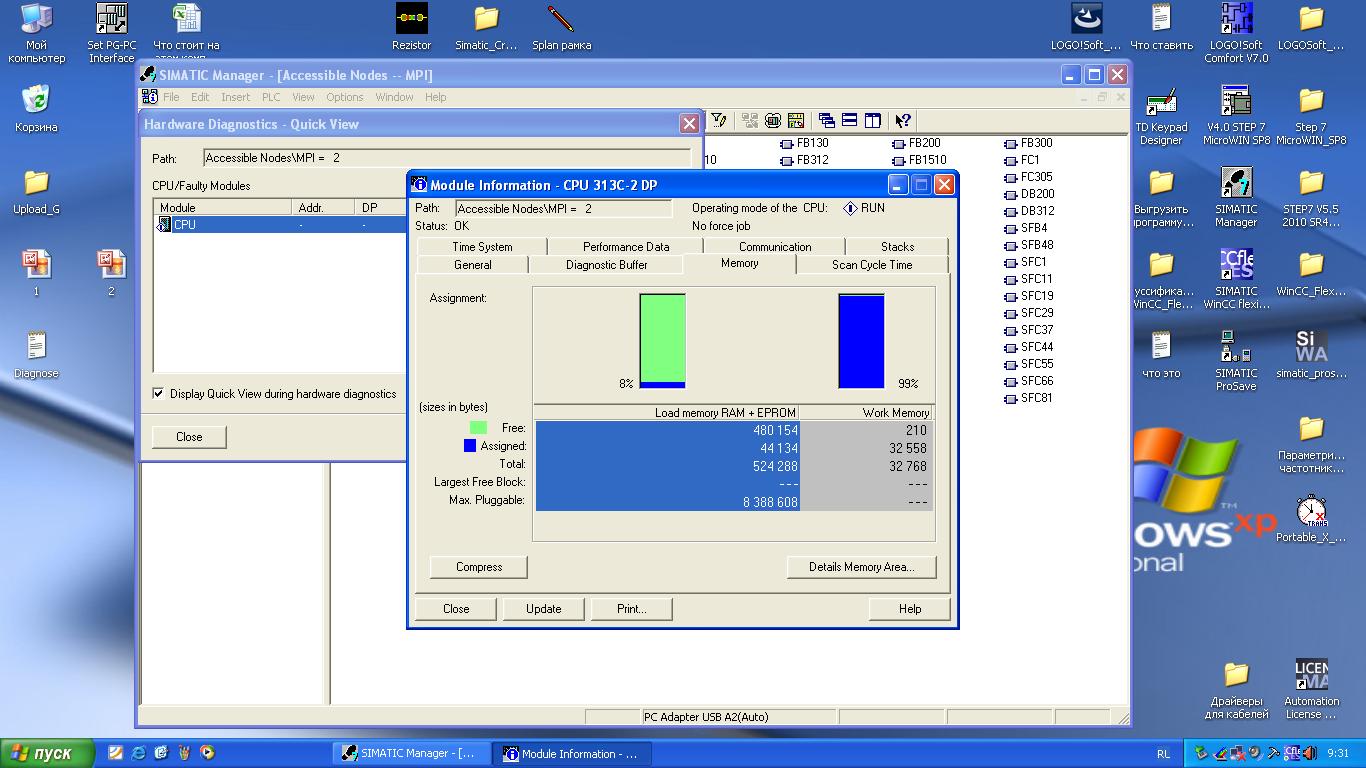1366x768 pixels.
Task: Click the Print button
Action: point(632,609)
